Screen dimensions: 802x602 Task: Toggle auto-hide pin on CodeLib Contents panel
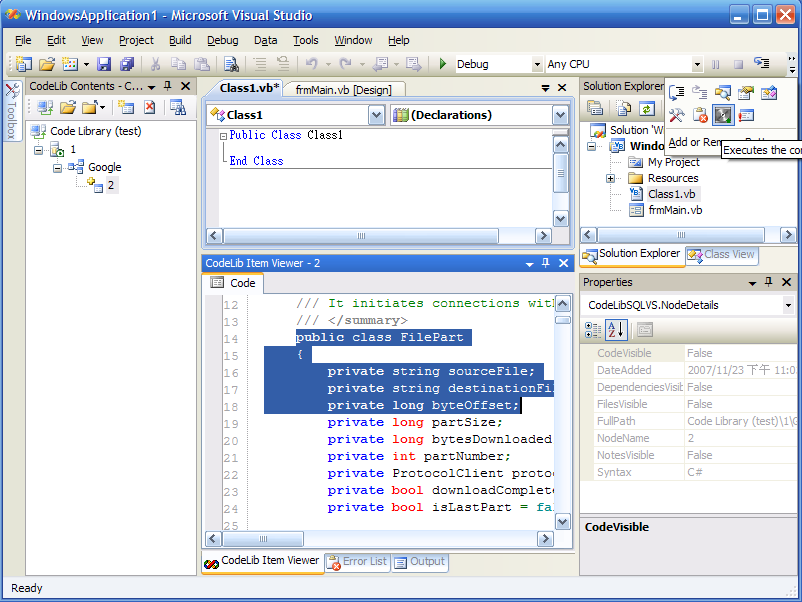tap(167, 86)
